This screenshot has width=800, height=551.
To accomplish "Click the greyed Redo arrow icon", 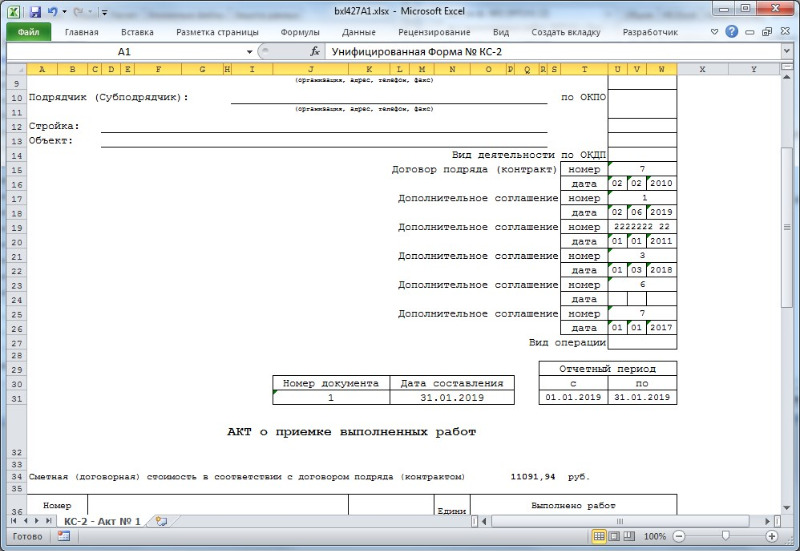I will point(78,12).
